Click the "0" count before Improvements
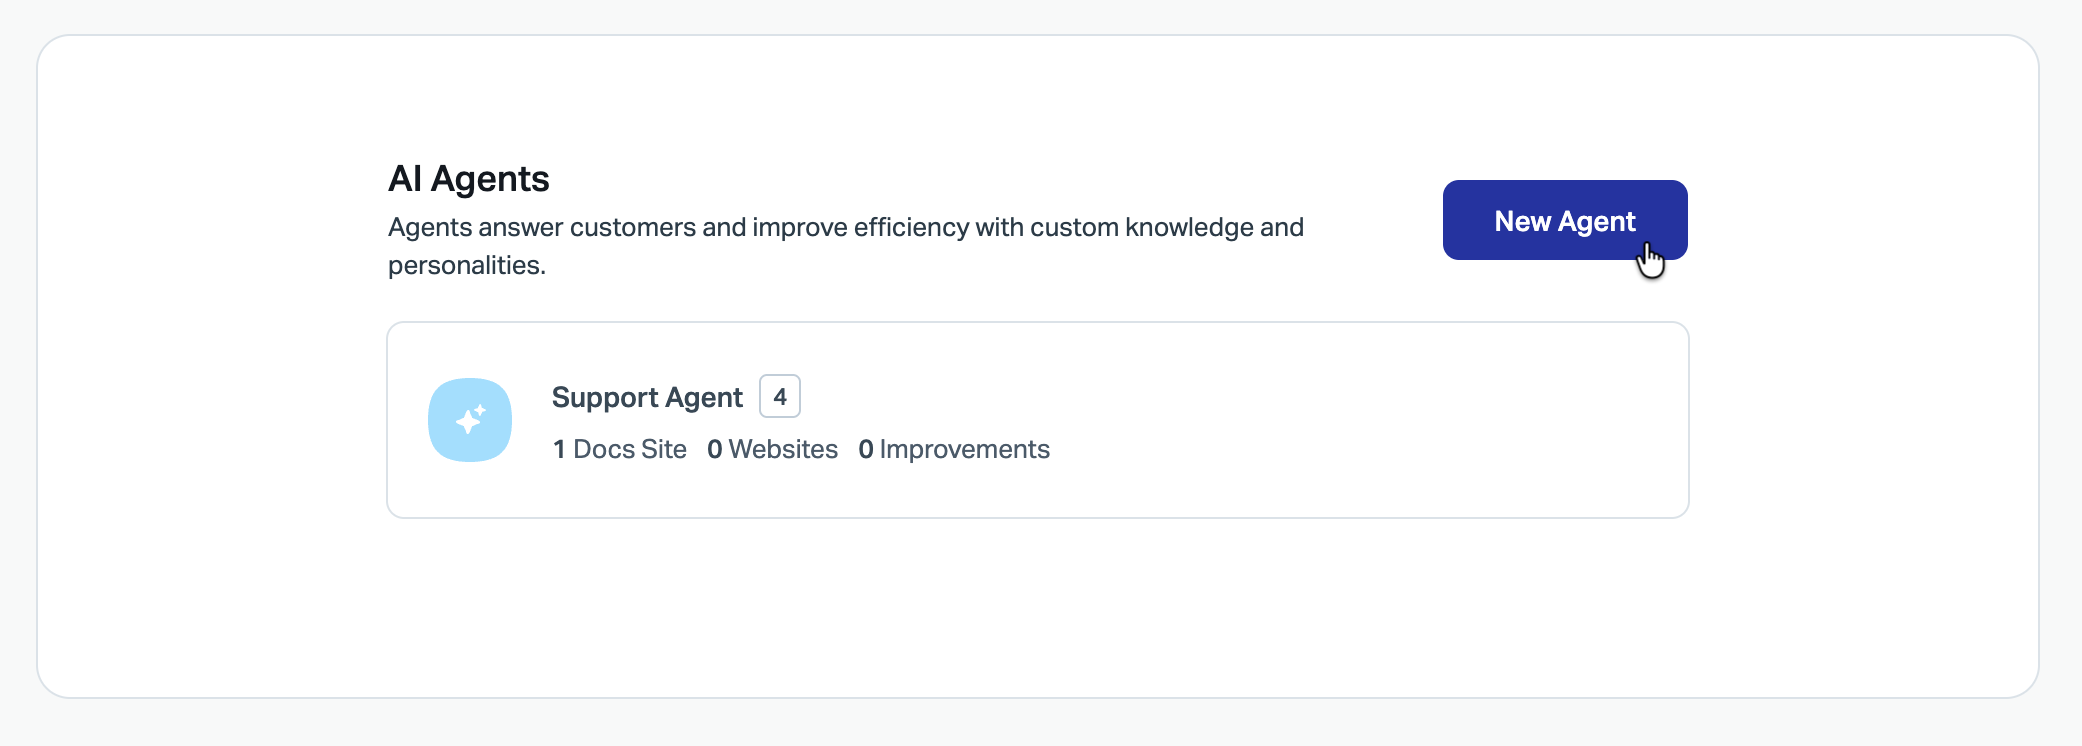The image size is (2082, 746). click(x=866, y=449)
